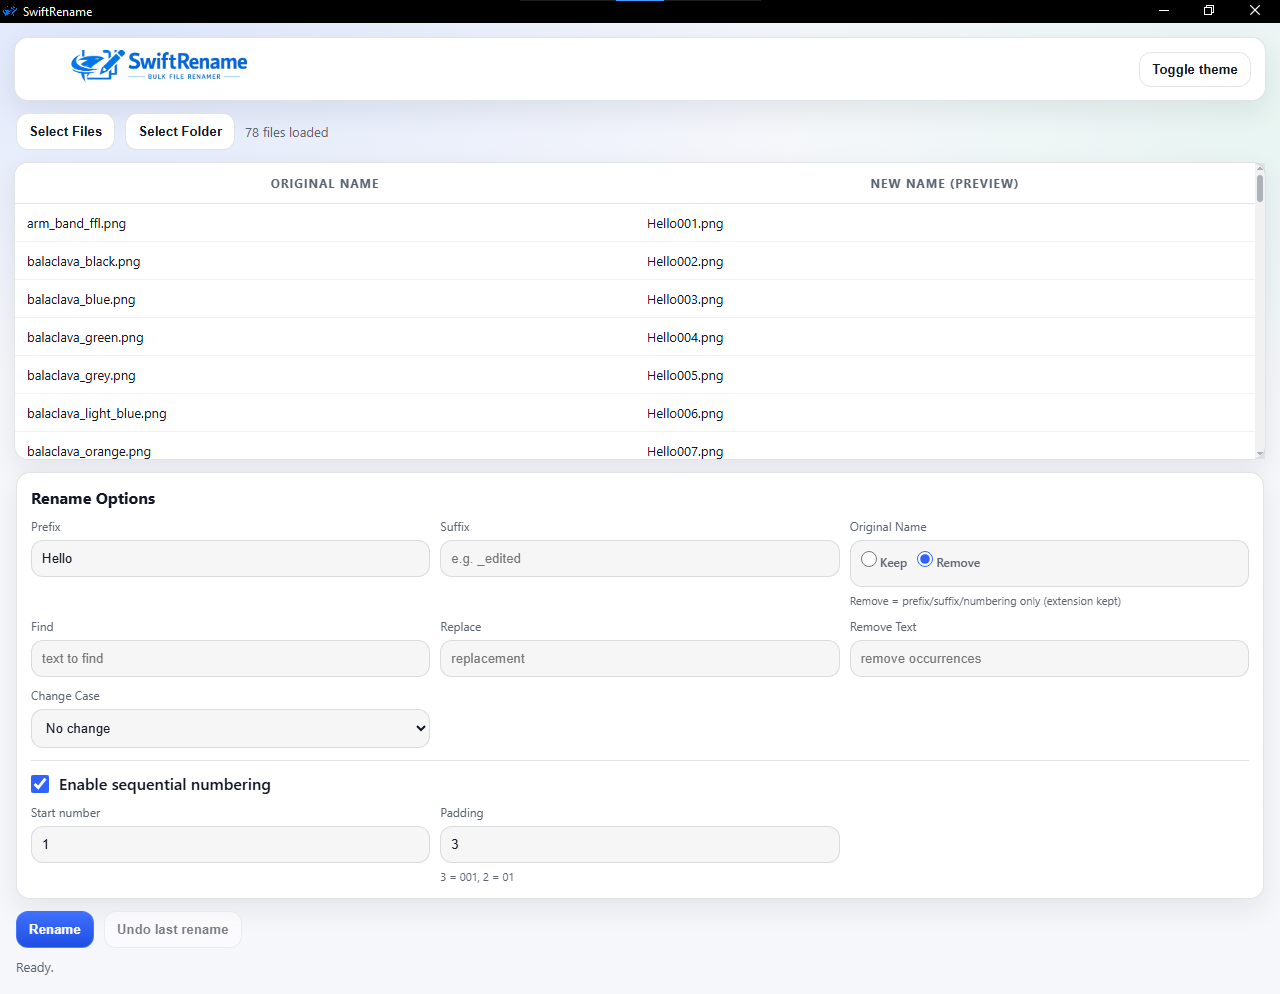Close the SwiftRename window
Viewport: 1280px width, 994px height.
coord(1255,11)
